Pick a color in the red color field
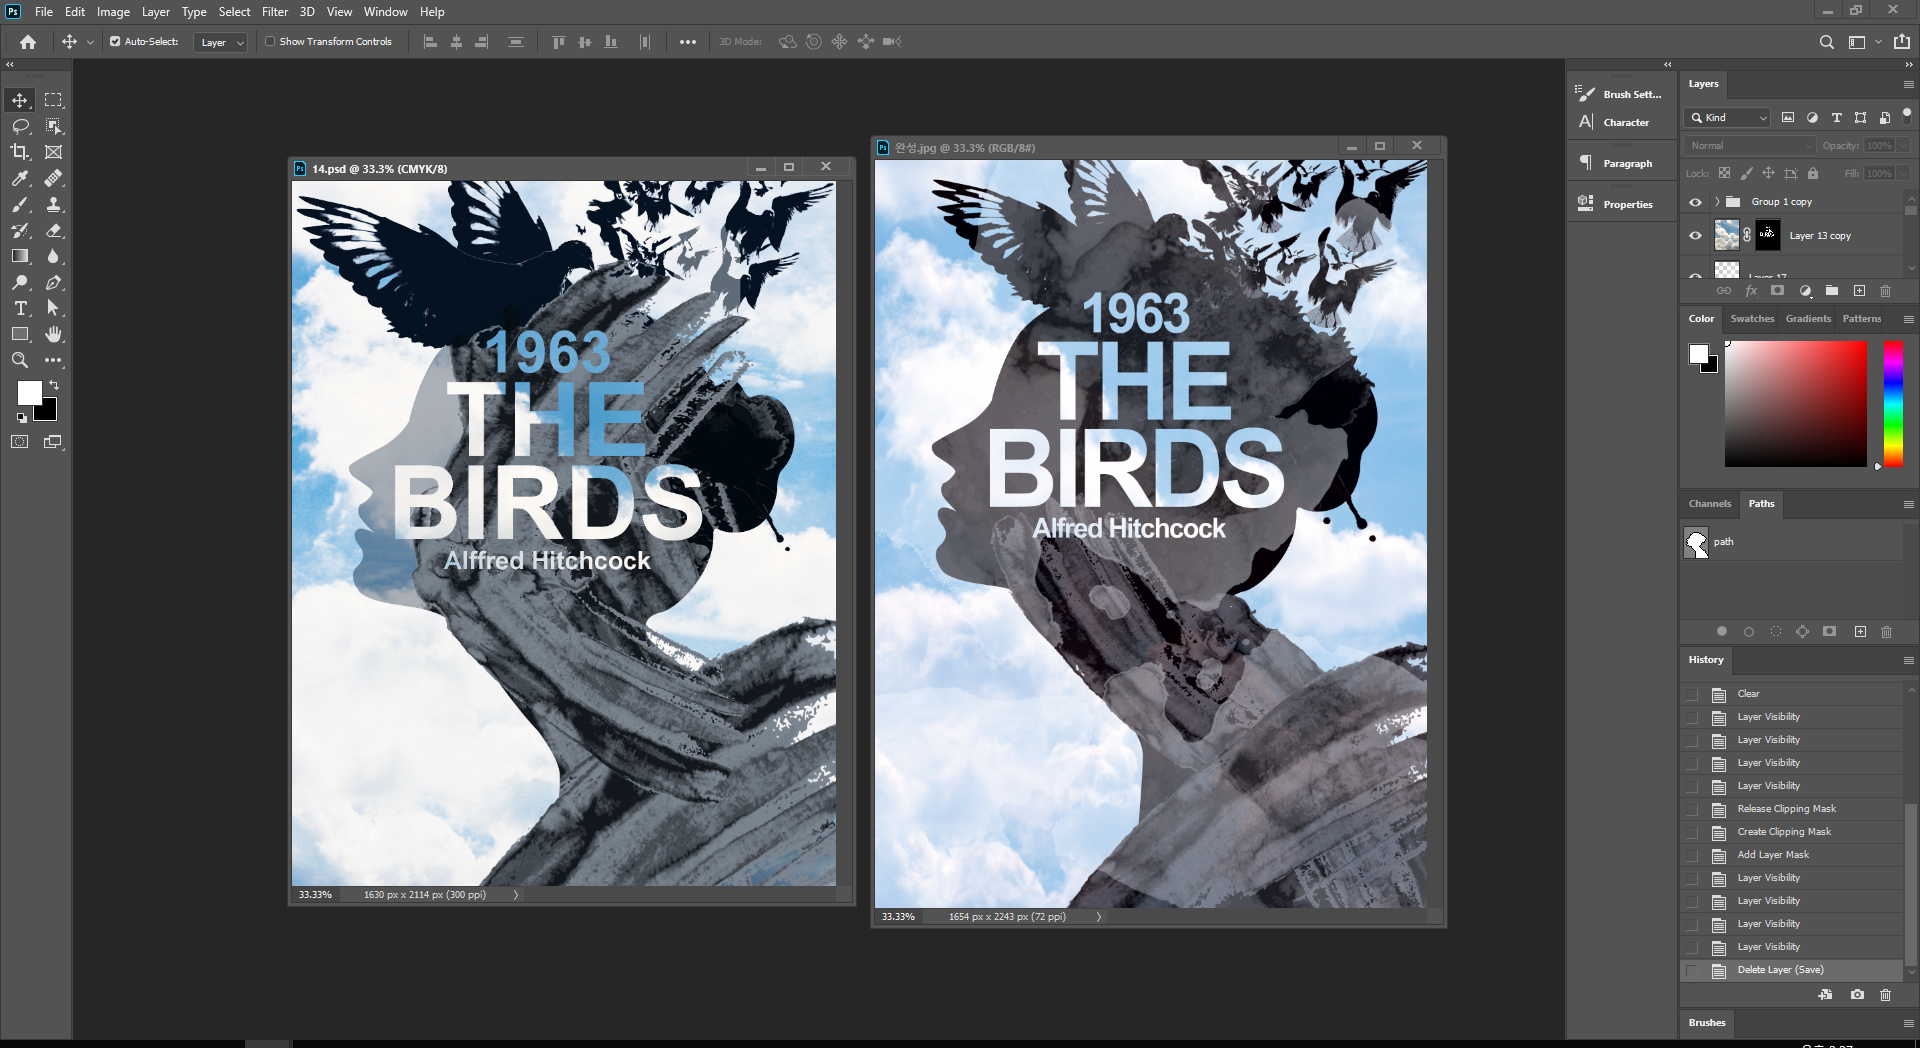The width and height of the screenshot is (1920, 1048). (x=1796, y=404)
